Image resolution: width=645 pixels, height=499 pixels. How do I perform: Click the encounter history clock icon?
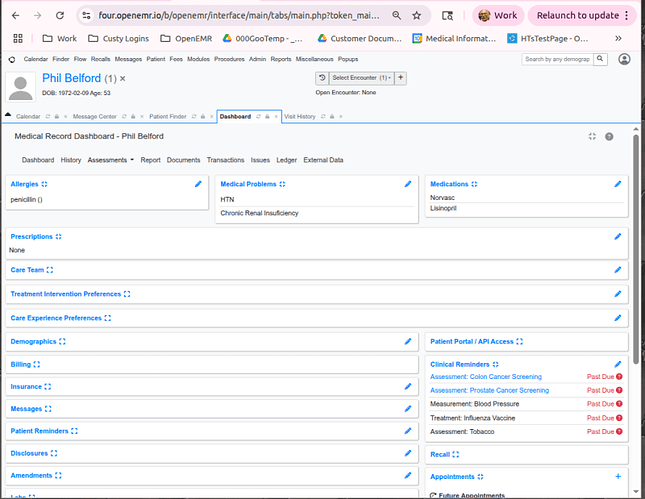322,78
